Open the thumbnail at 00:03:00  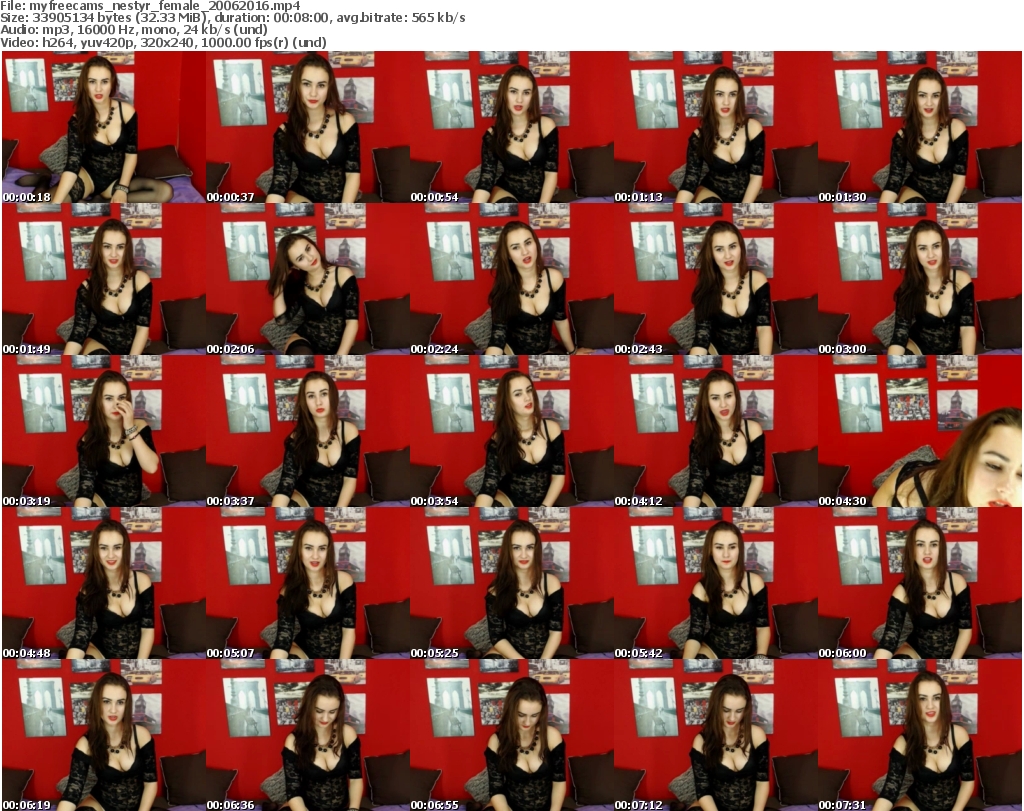[x=920, y=279]
